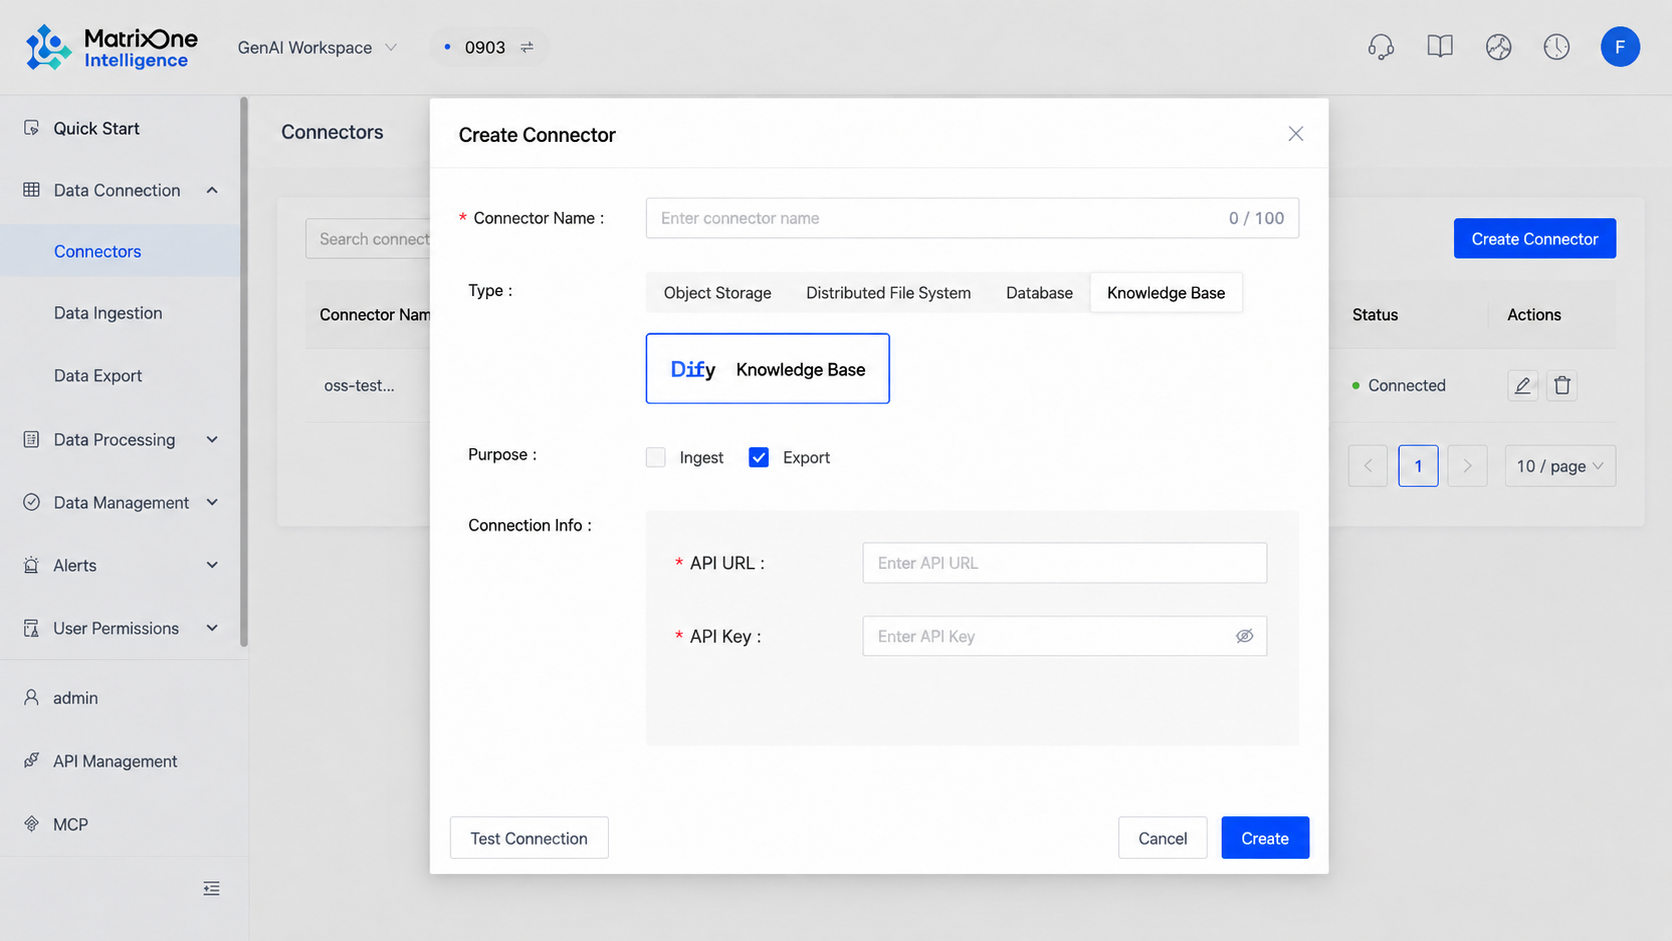Click the 0903 instance selector
The width and height of the screenshot is (1672, 941).
tap(488, 47)
